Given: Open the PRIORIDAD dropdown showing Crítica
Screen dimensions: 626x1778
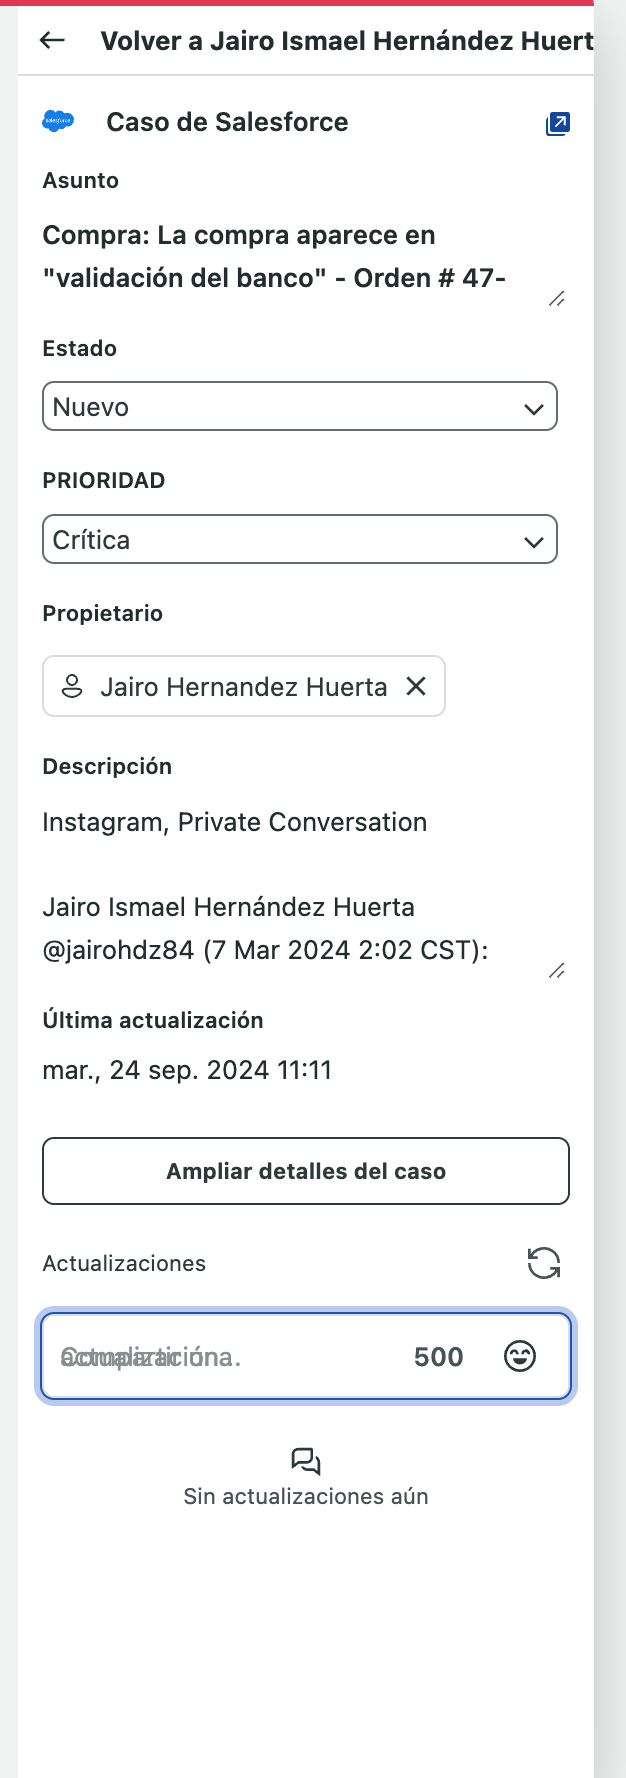Looking at the screenshot, I should point(300,539).
